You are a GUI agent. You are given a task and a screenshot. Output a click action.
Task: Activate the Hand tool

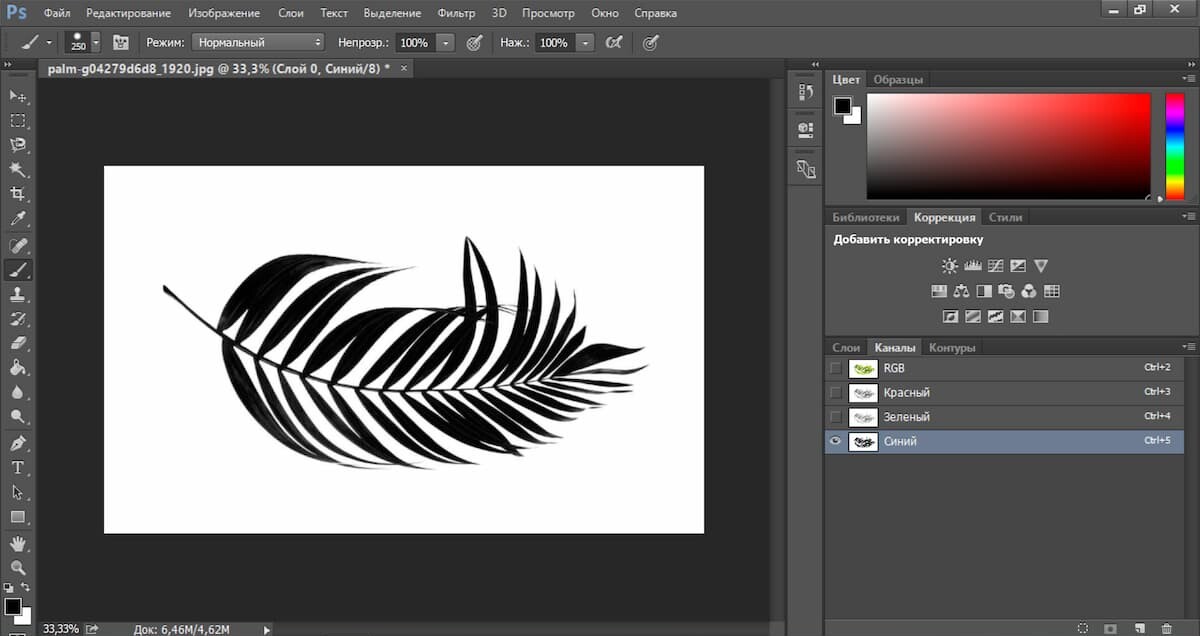coord(17,543)
